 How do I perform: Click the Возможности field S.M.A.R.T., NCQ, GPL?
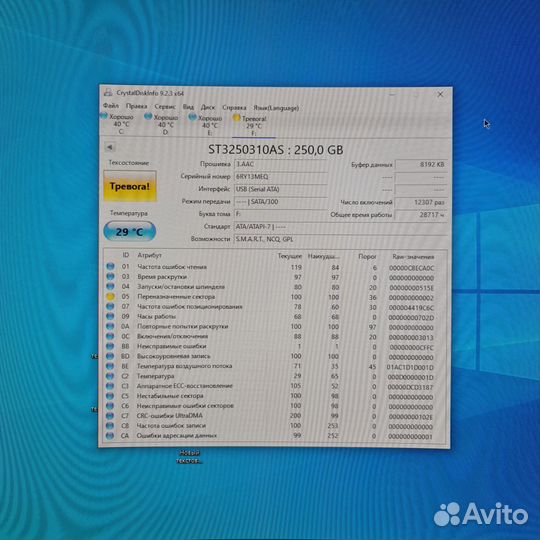coord(341,239)
